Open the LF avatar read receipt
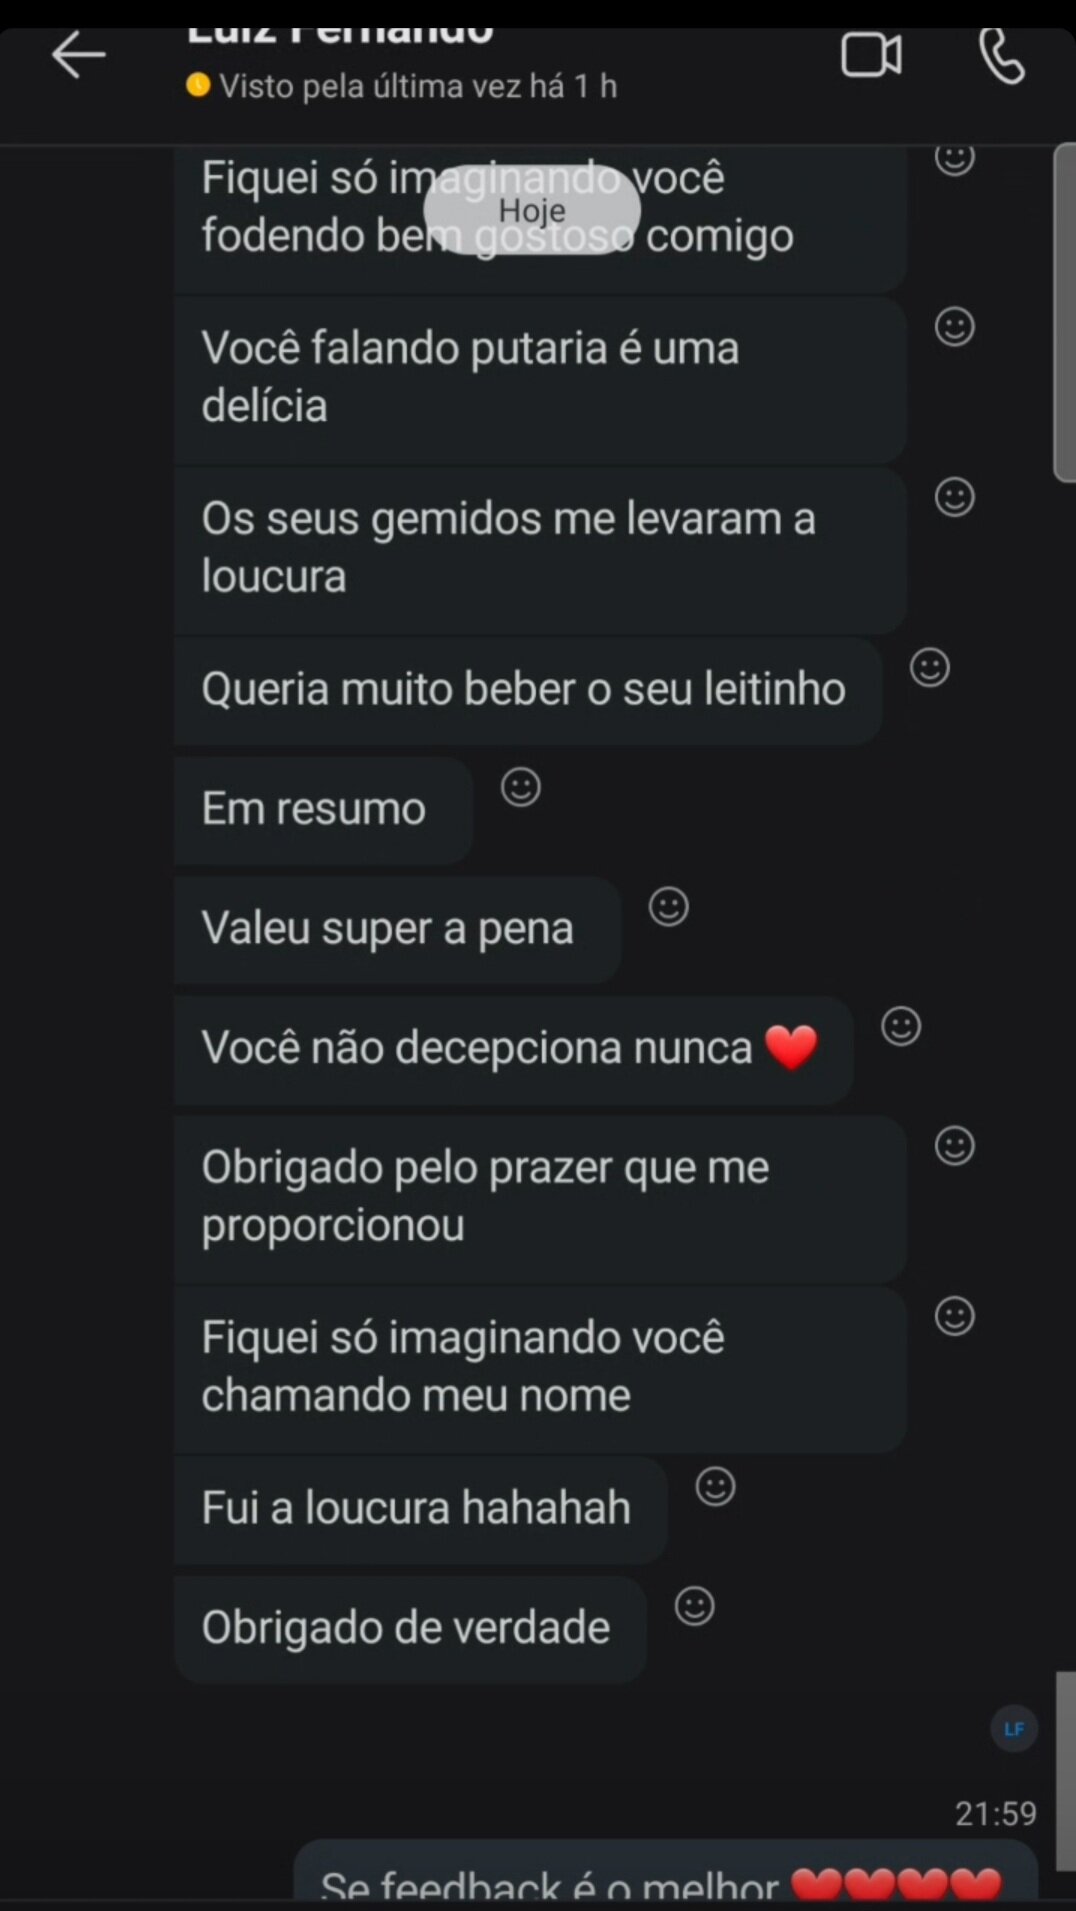1076x1911 pixels. (1014, 1728)
